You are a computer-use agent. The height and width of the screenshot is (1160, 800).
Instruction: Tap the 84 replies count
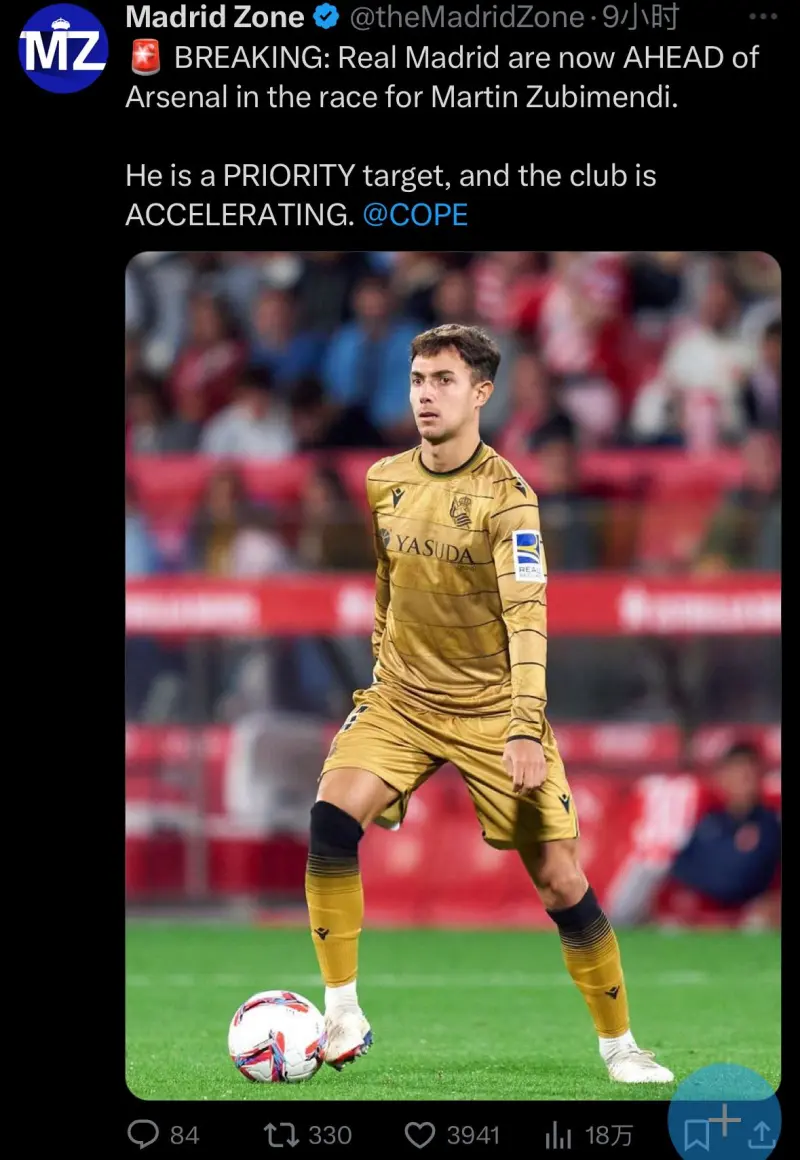(x=184, y=1135)
